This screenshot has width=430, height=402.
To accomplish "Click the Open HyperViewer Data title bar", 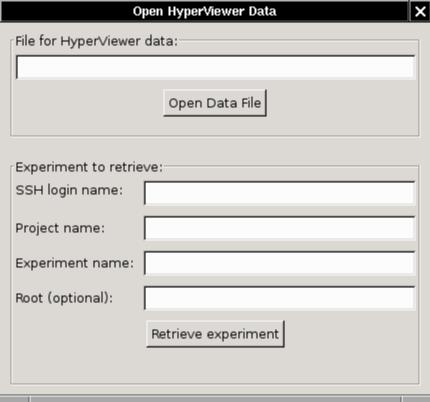I will (x=205, y=11).
